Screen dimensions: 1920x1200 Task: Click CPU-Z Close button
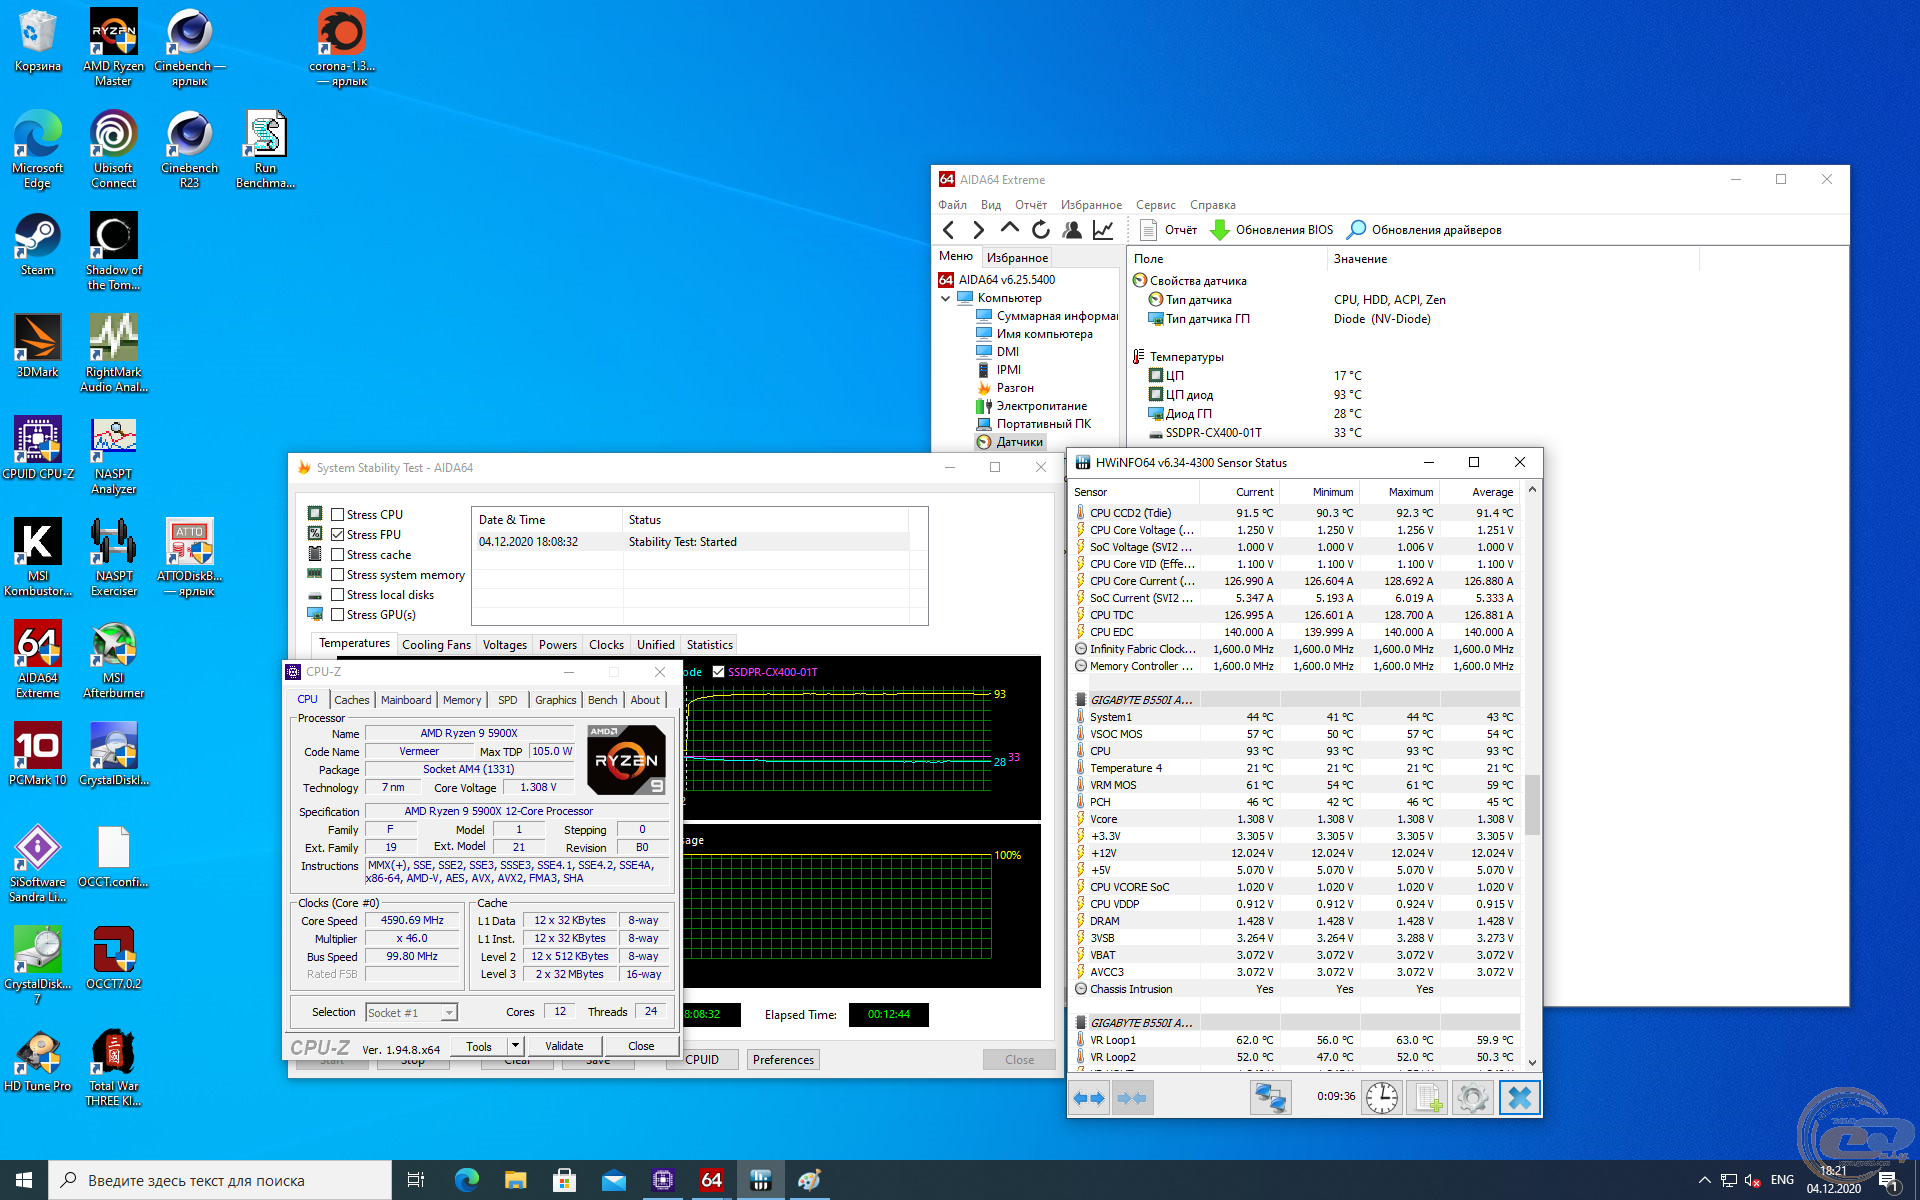pos(641,1046)
